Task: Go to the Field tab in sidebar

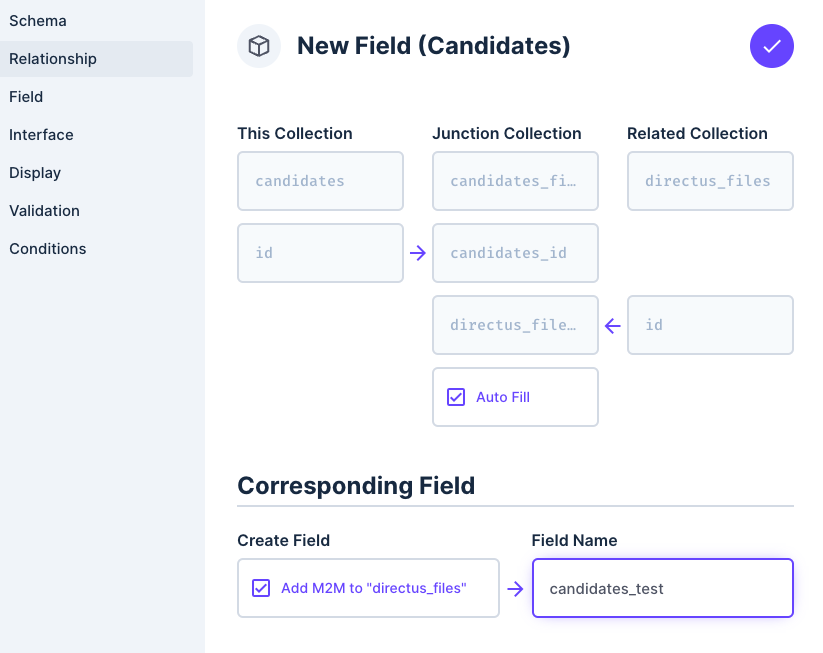Action: (26, 96)
